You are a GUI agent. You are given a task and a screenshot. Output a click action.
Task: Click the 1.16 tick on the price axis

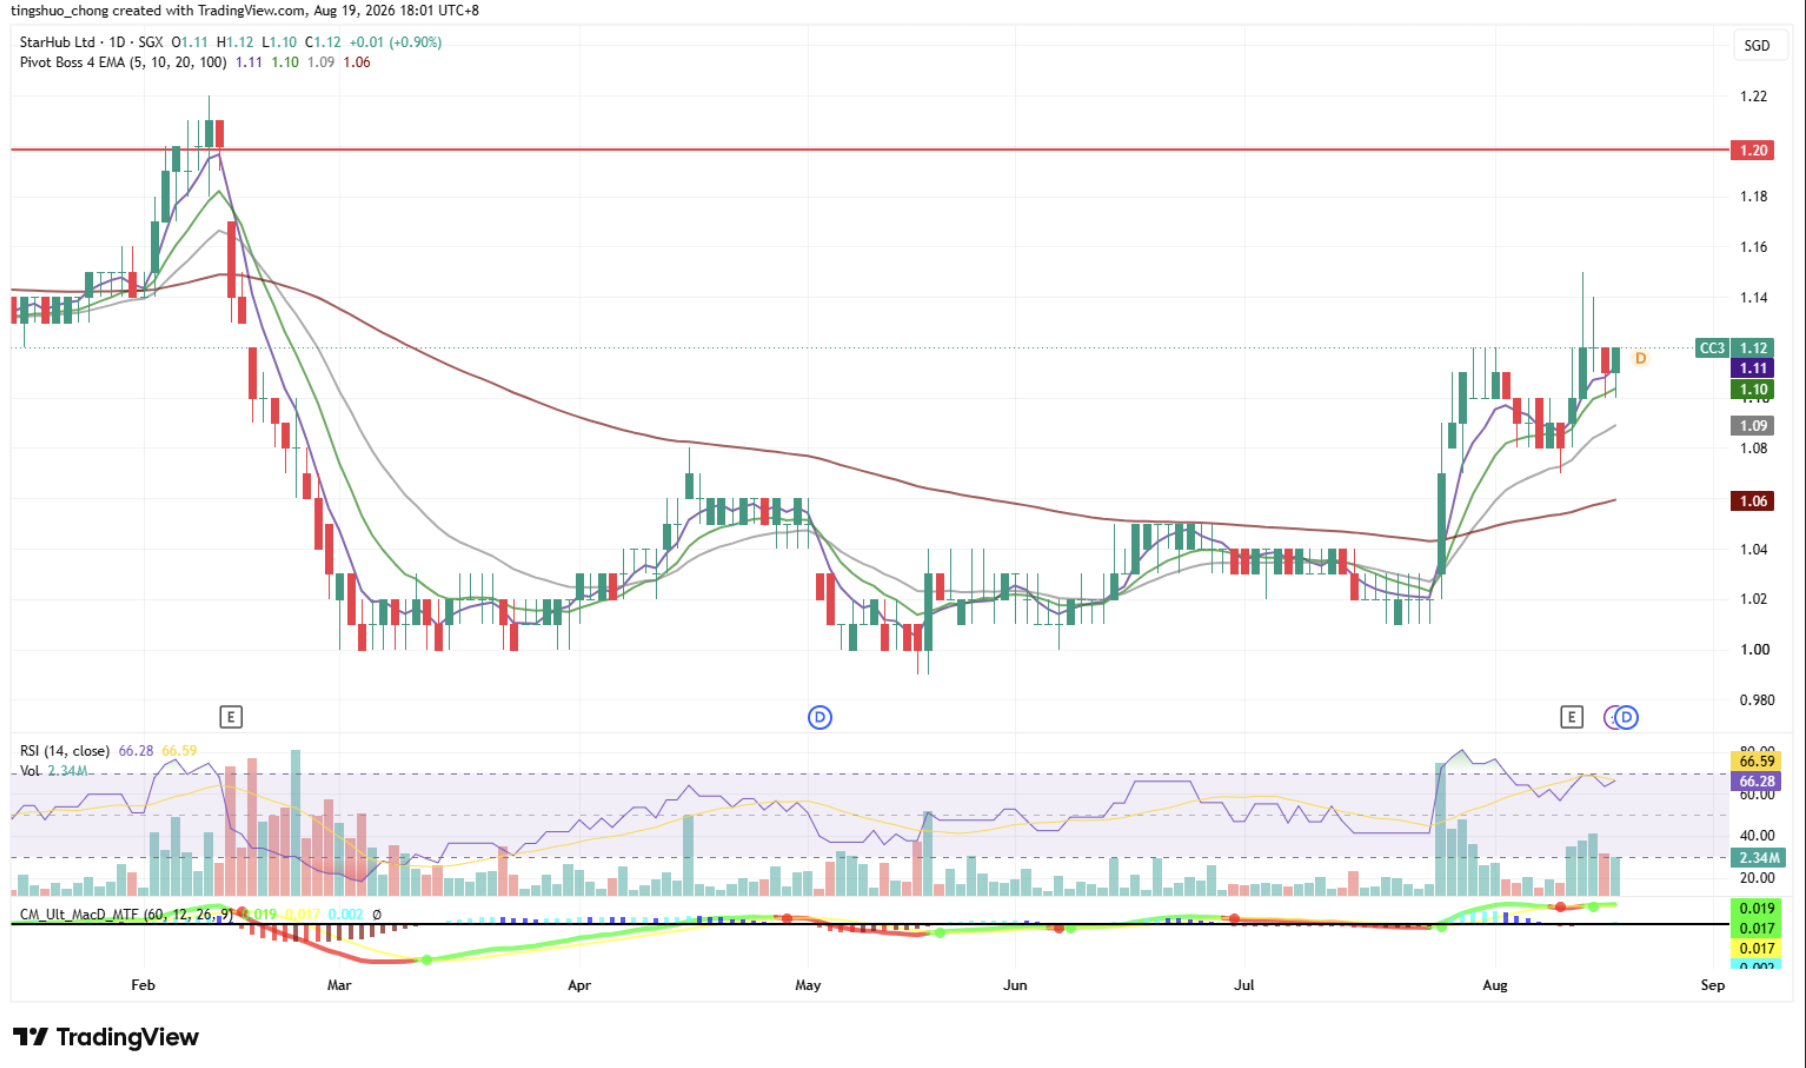click(1753, 247)
